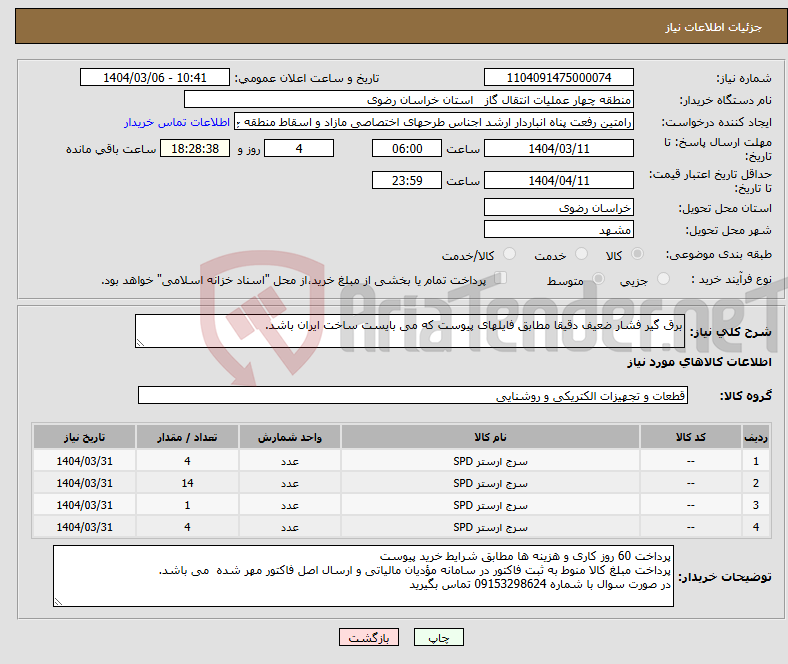Select the کالا/خدمت radio button
Screen dimensions: 788x664
coord(510,254)
